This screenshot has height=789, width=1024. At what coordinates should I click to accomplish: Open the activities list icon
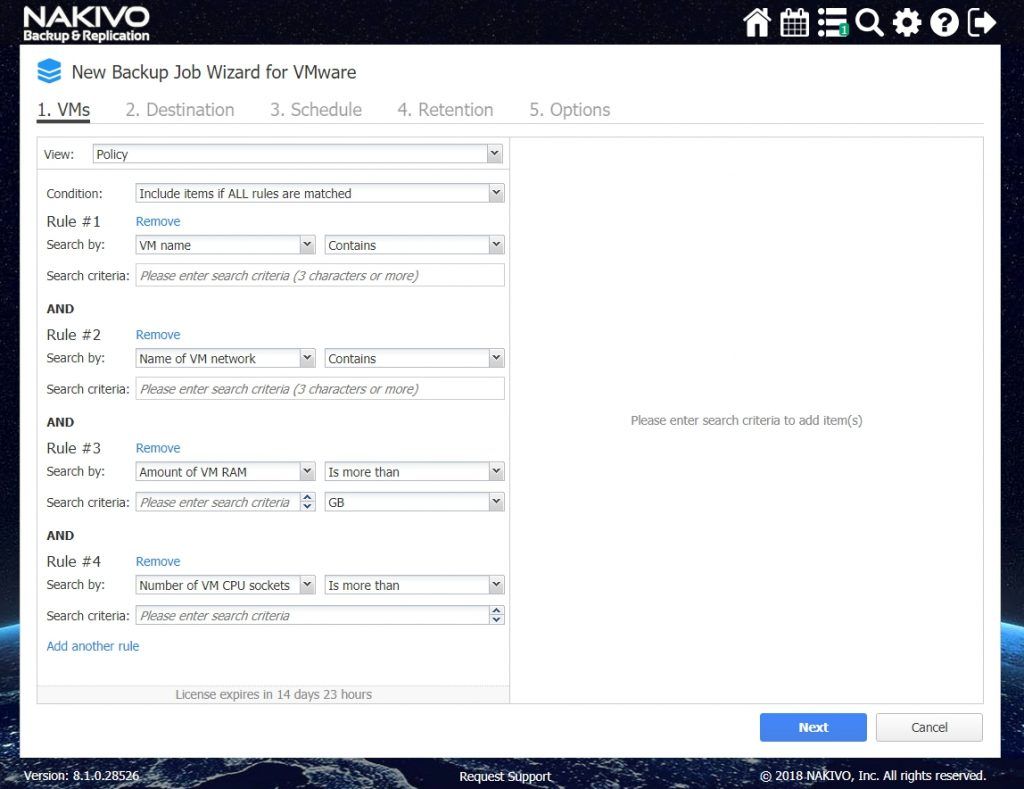pos(832,22)
